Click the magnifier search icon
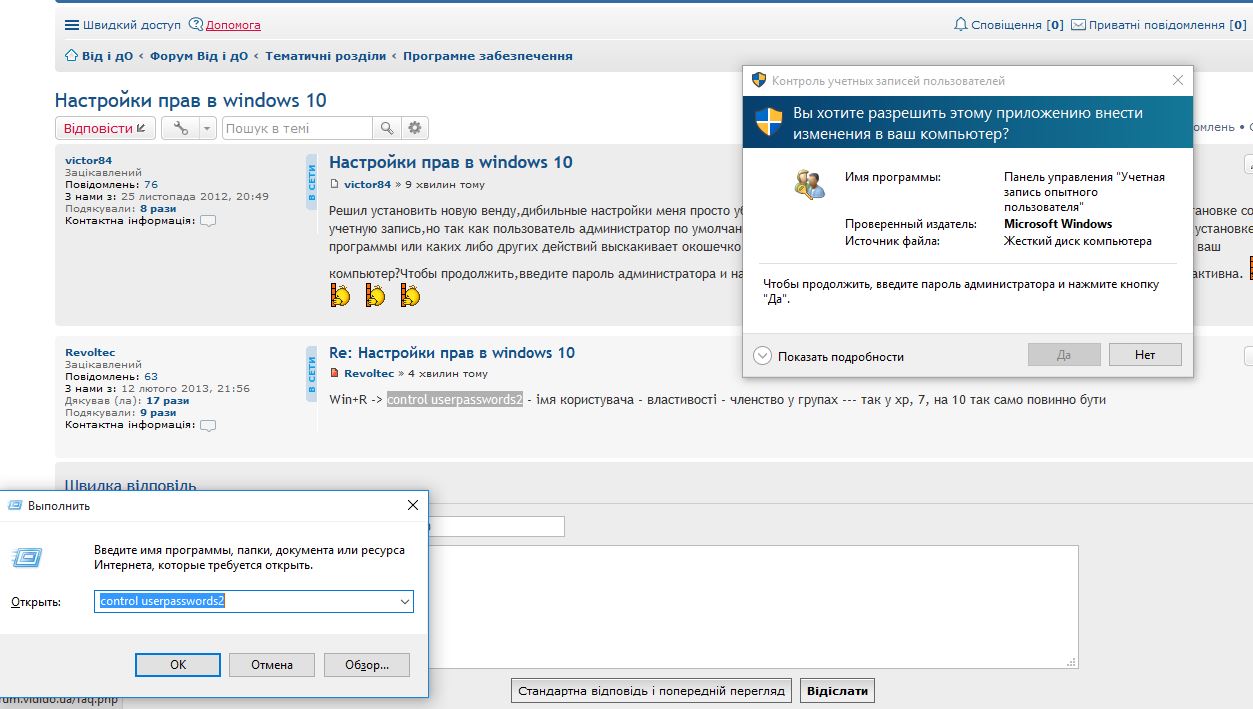 pos(386,128)
